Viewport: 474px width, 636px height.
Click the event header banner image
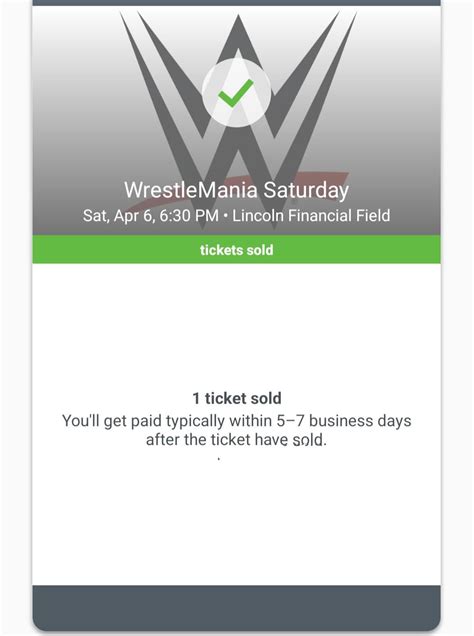pos(236,120)
